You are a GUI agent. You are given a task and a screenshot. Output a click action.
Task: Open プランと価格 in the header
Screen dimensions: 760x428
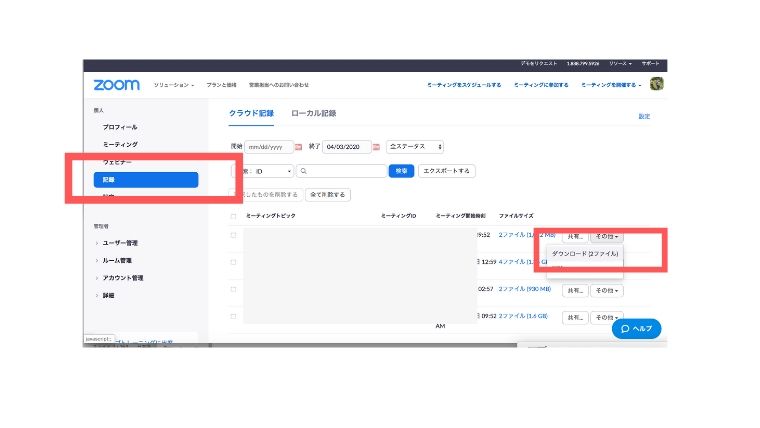(221, 85)
